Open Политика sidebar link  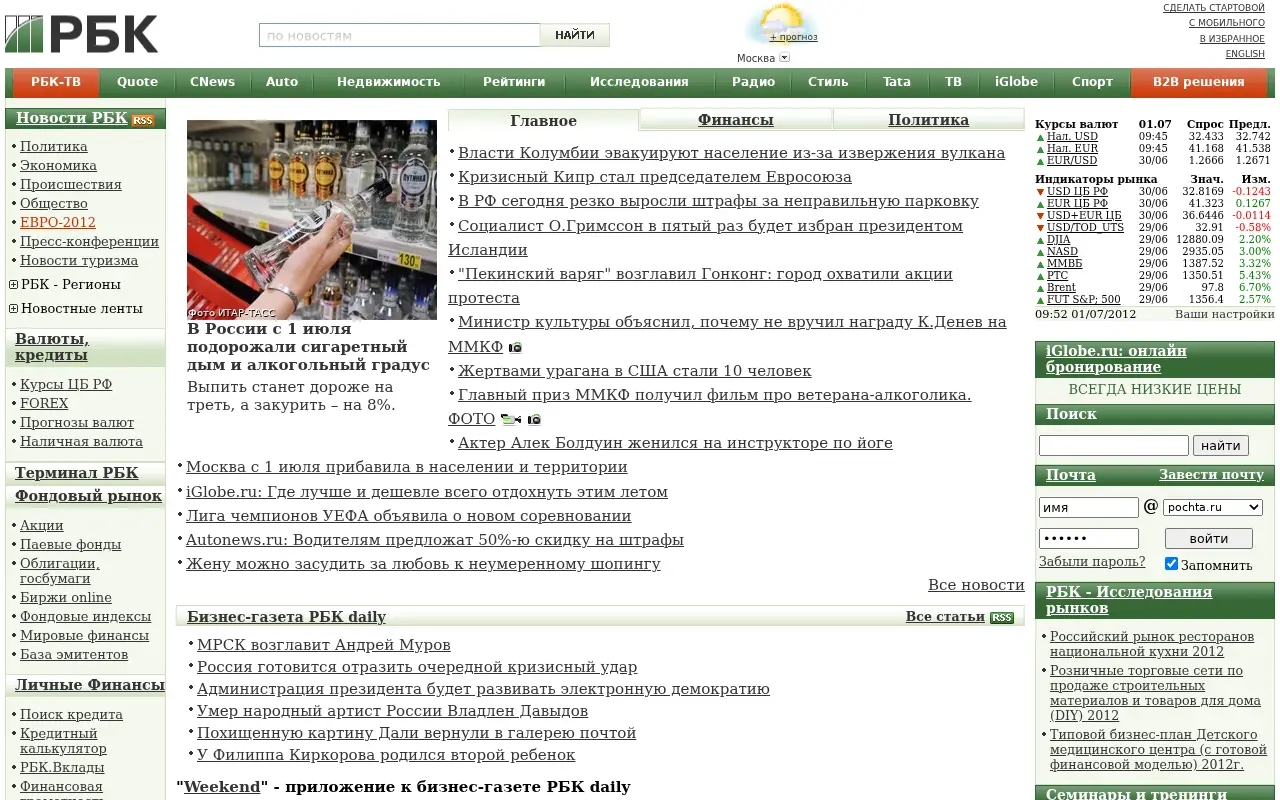54,147
